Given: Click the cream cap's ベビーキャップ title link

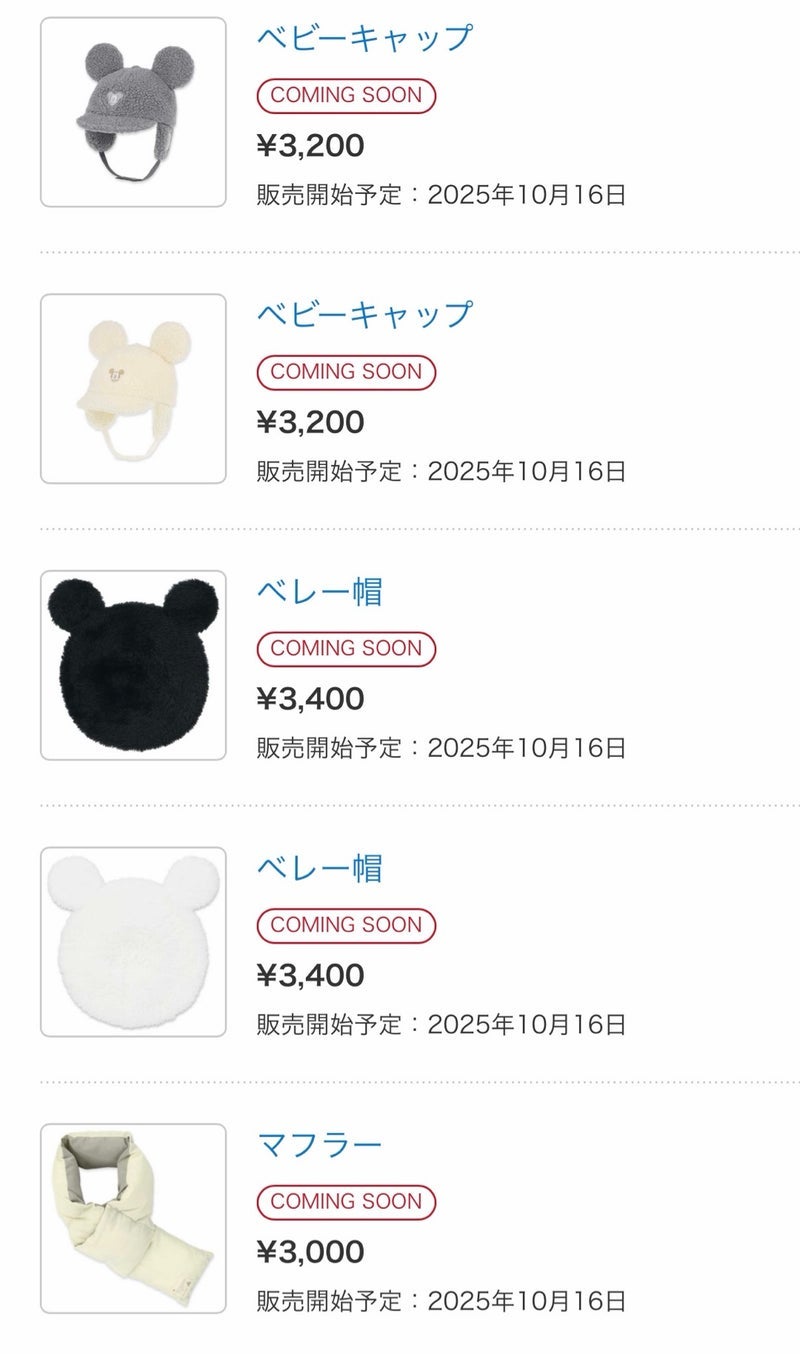Looking at the screenshot, I should coord(364,314).
